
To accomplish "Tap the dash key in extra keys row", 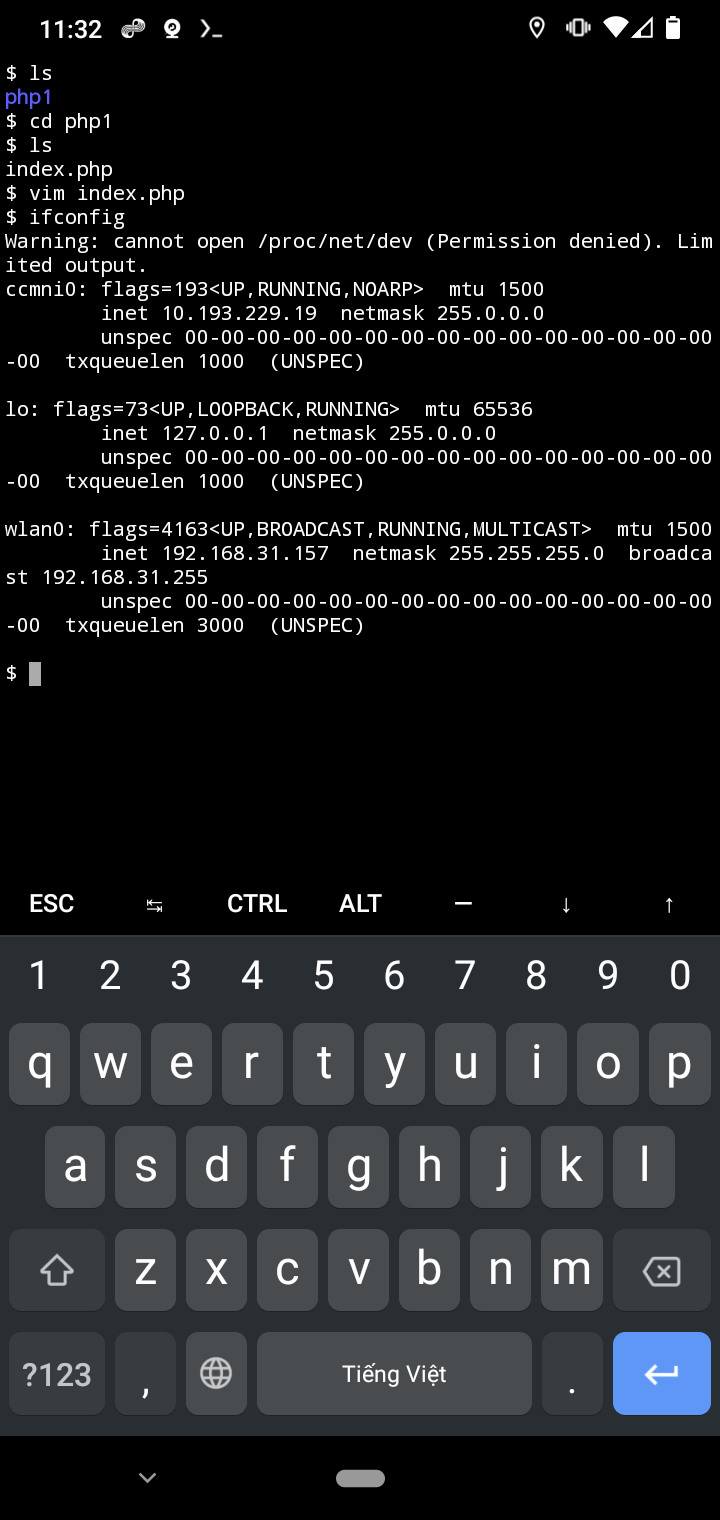I will [x=463, y=904].
